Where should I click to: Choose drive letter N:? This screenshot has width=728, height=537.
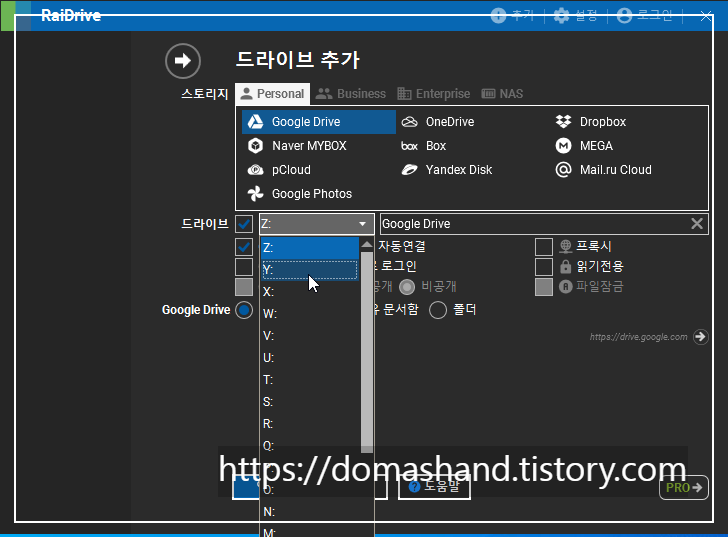pyautogui.click(x=310, y=512)
